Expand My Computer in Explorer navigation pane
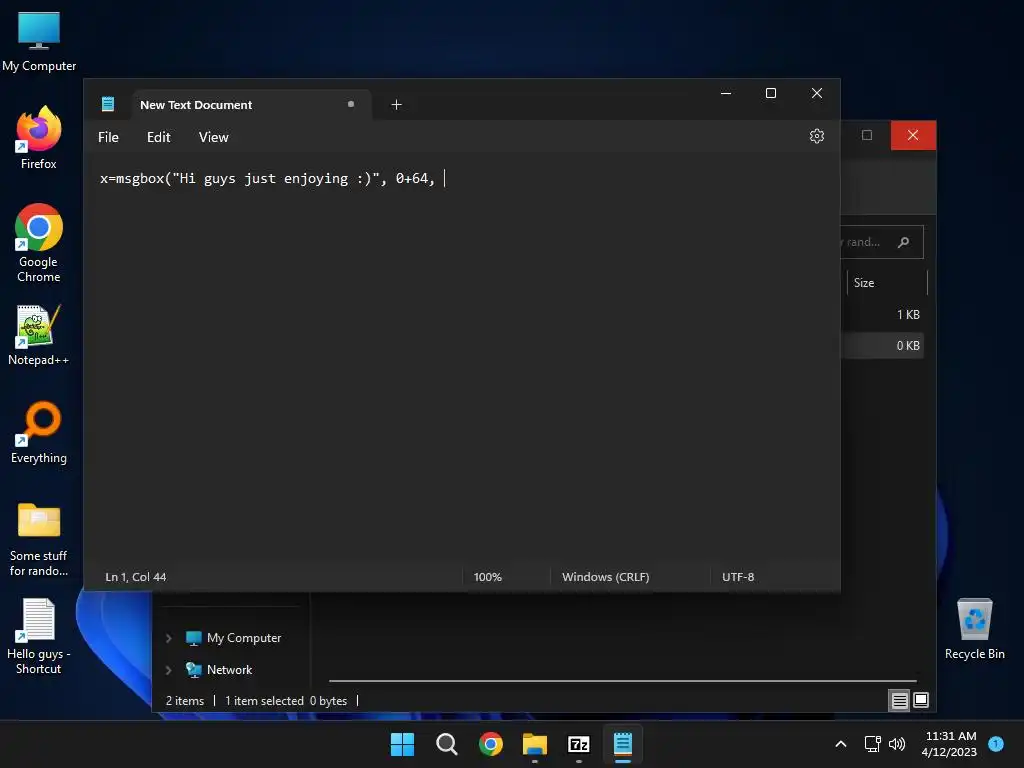The image size is (1024, 768). tap(168, 638)
